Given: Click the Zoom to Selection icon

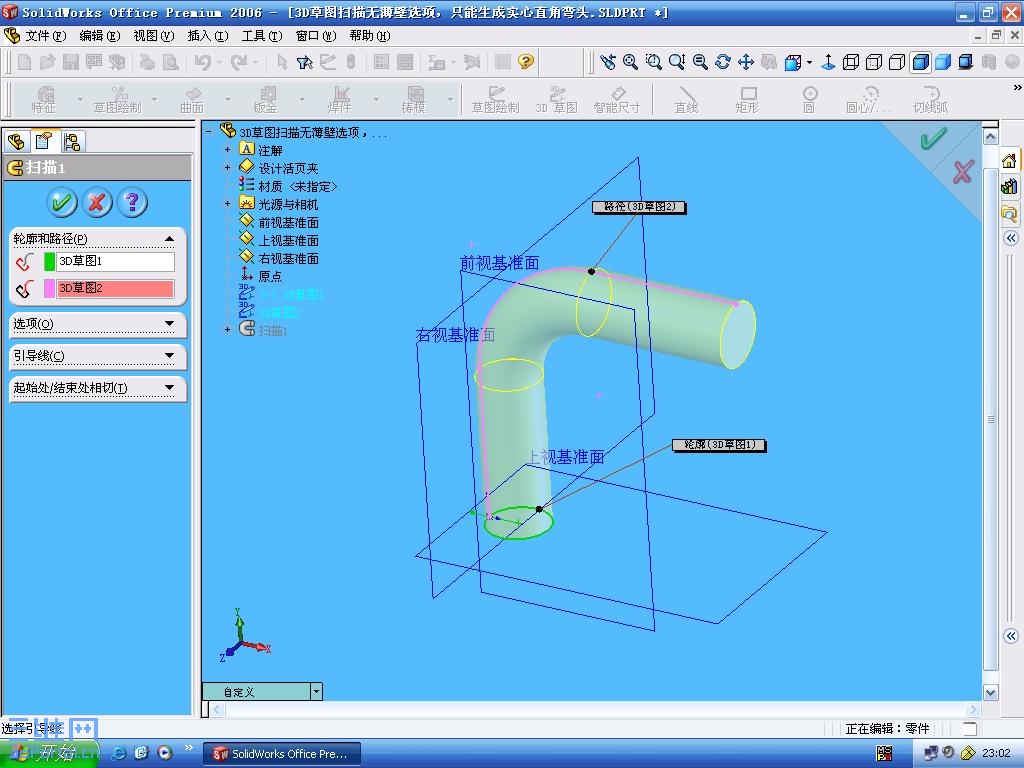Looking at the screenshot, I should pyautogui.click(x=700, y=62).
